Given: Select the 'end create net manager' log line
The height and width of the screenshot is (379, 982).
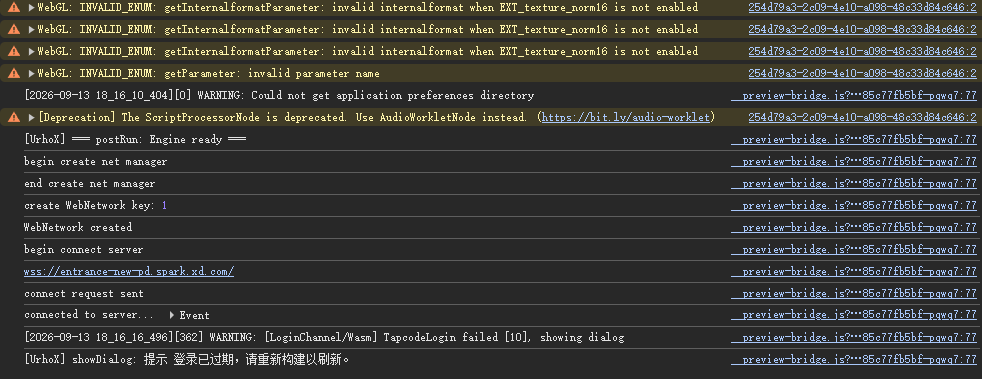Looking at the screenshot, I should [x=90, y=184].
